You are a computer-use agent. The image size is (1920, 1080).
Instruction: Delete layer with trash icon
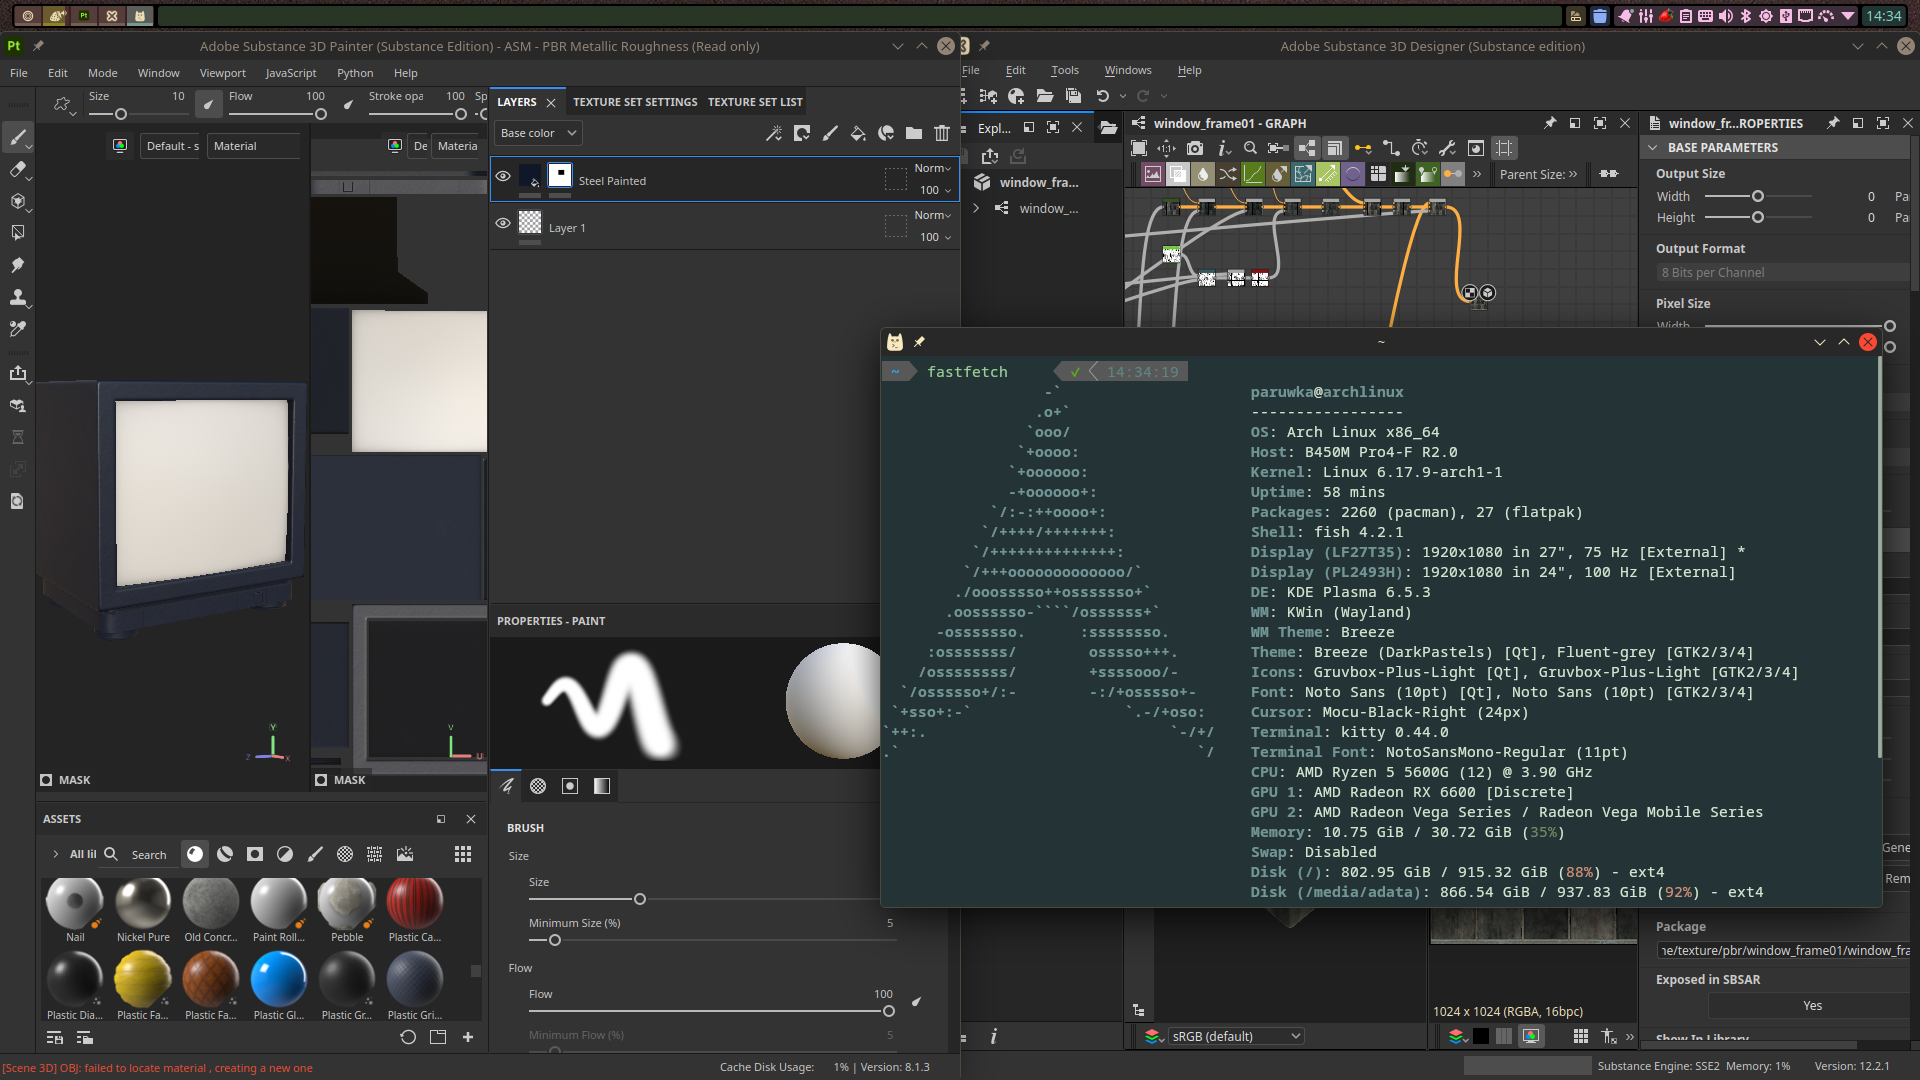click(x=942, y=133)
